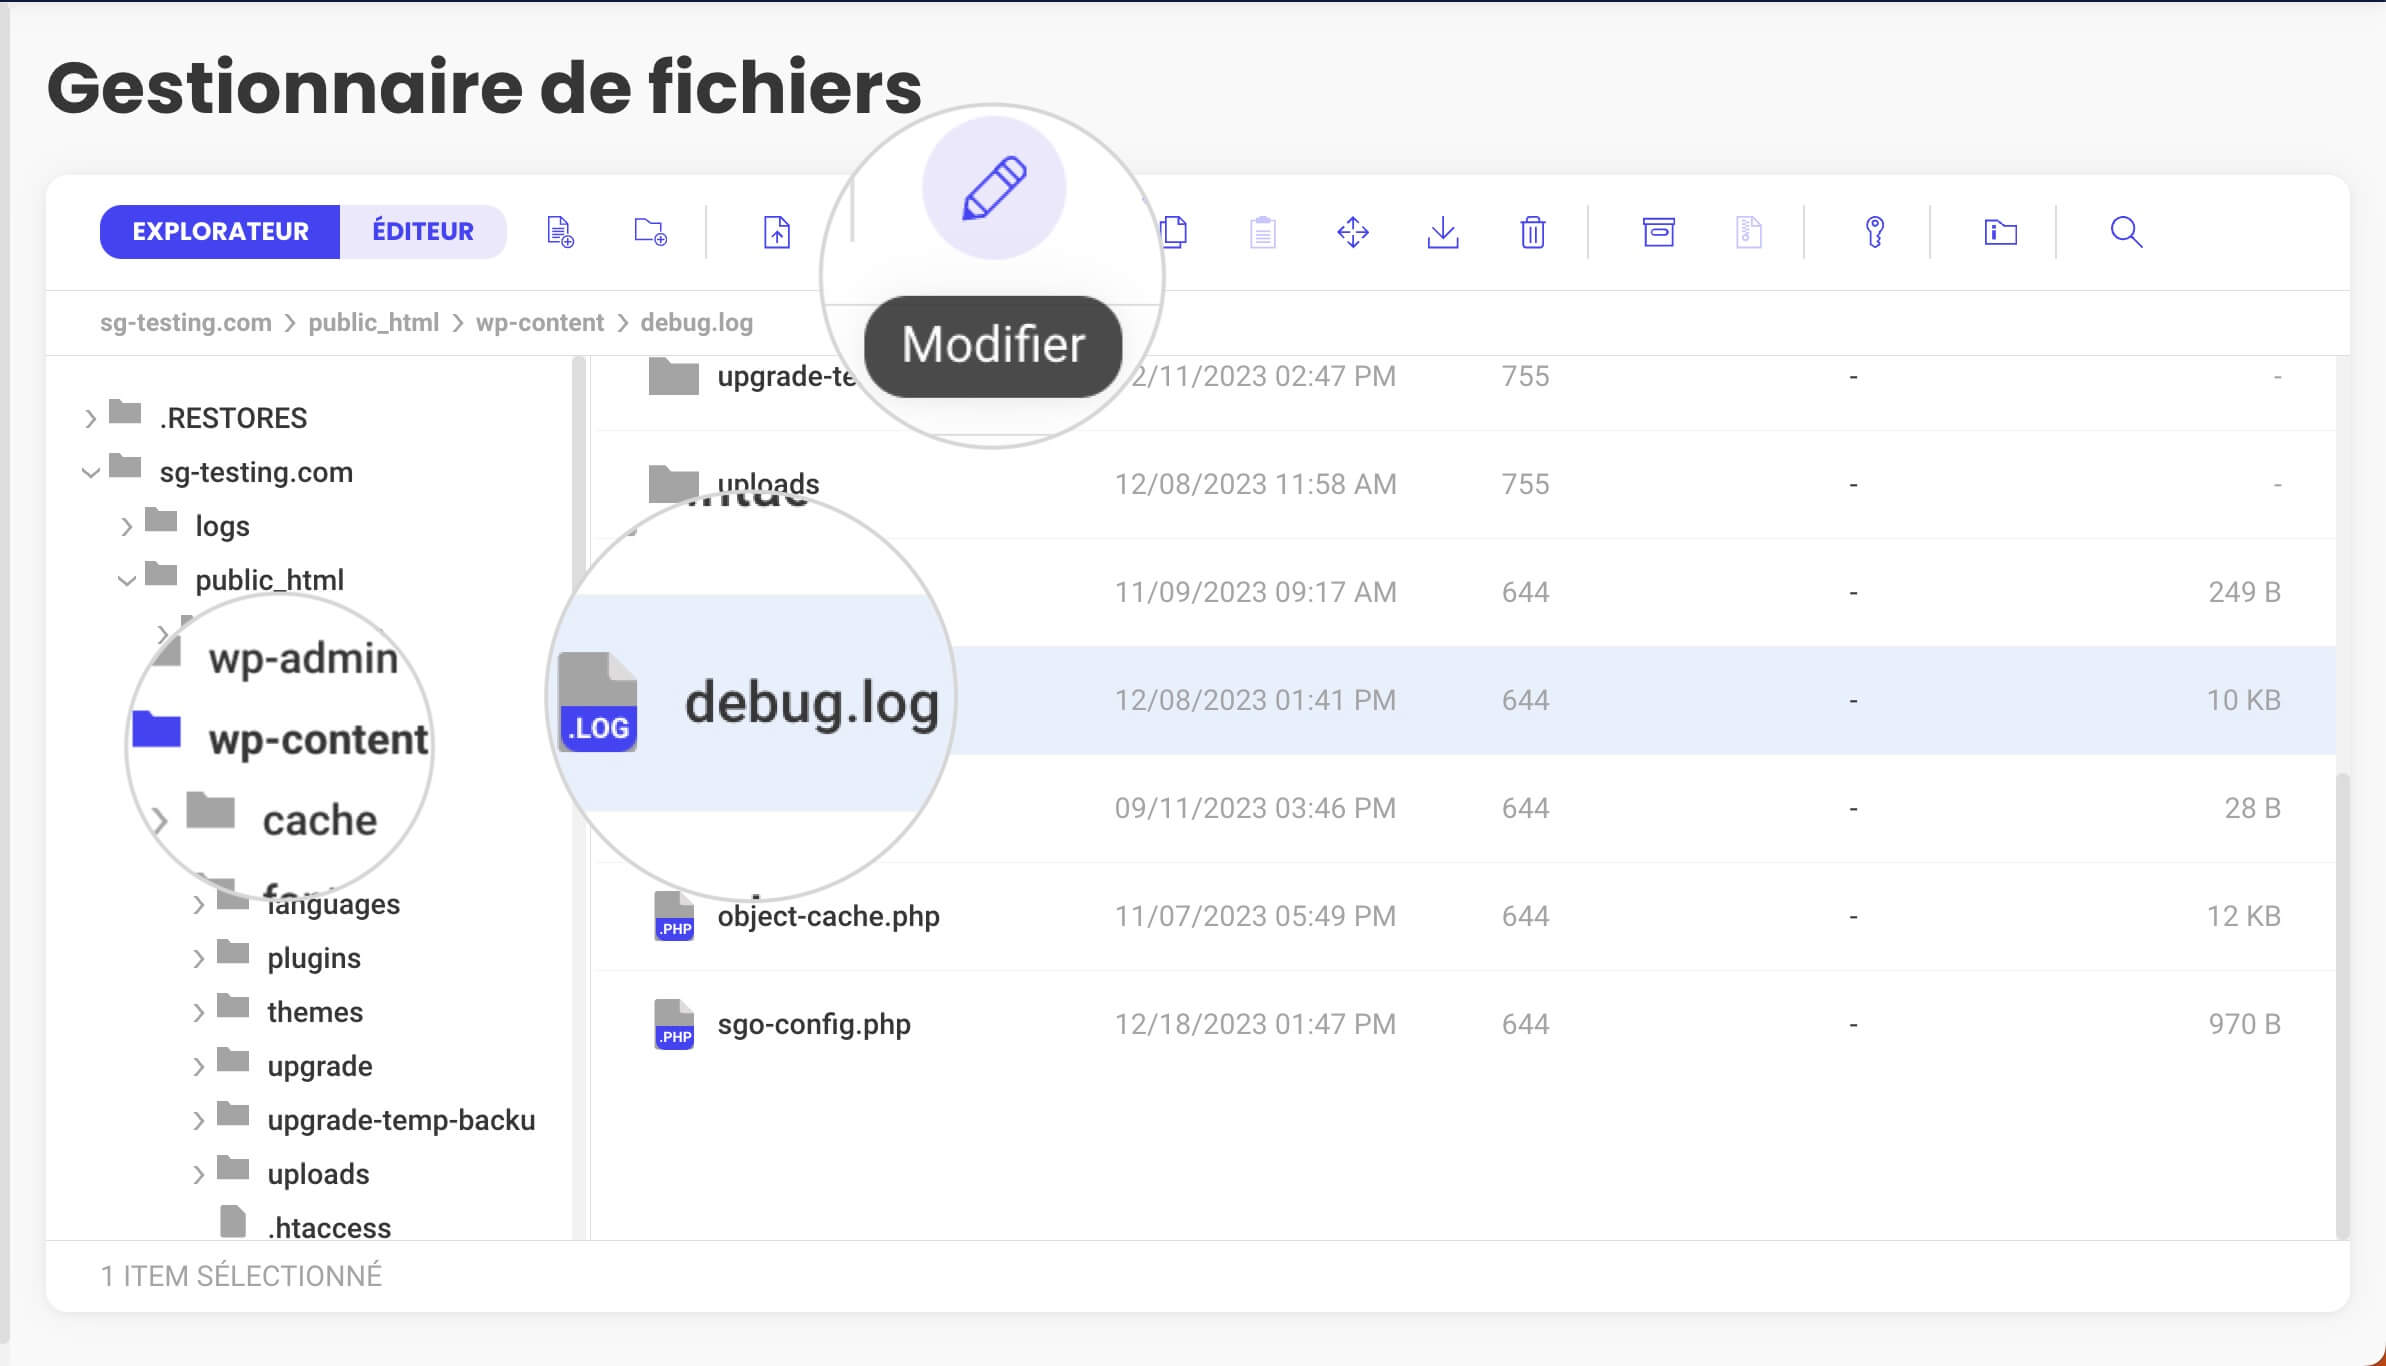Expand the upgrade folder chevron
This screenshot has width=2386, height=1366.
click(x=199, y=1066)
